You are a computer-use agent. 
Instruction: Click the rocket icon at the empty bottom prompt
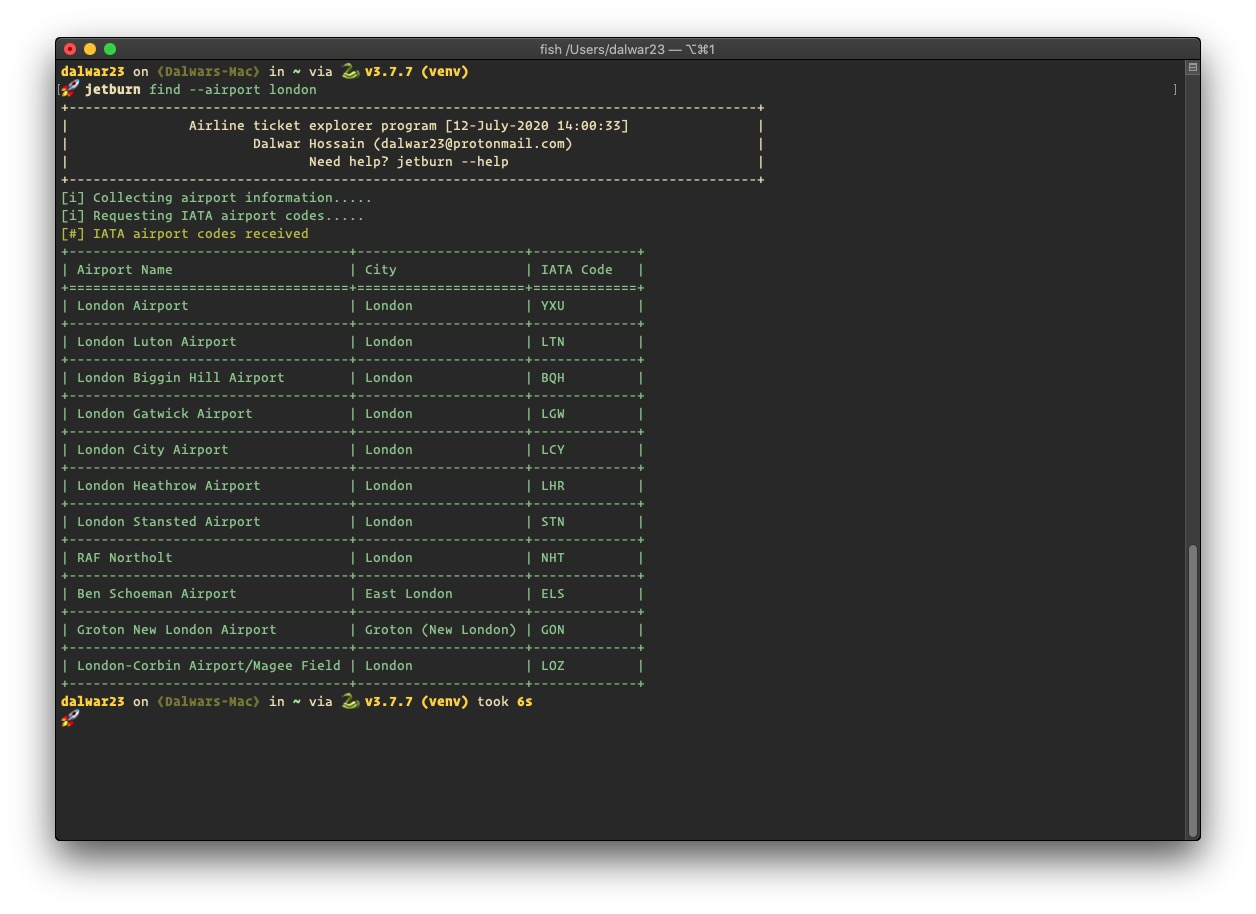click(70, 719)
